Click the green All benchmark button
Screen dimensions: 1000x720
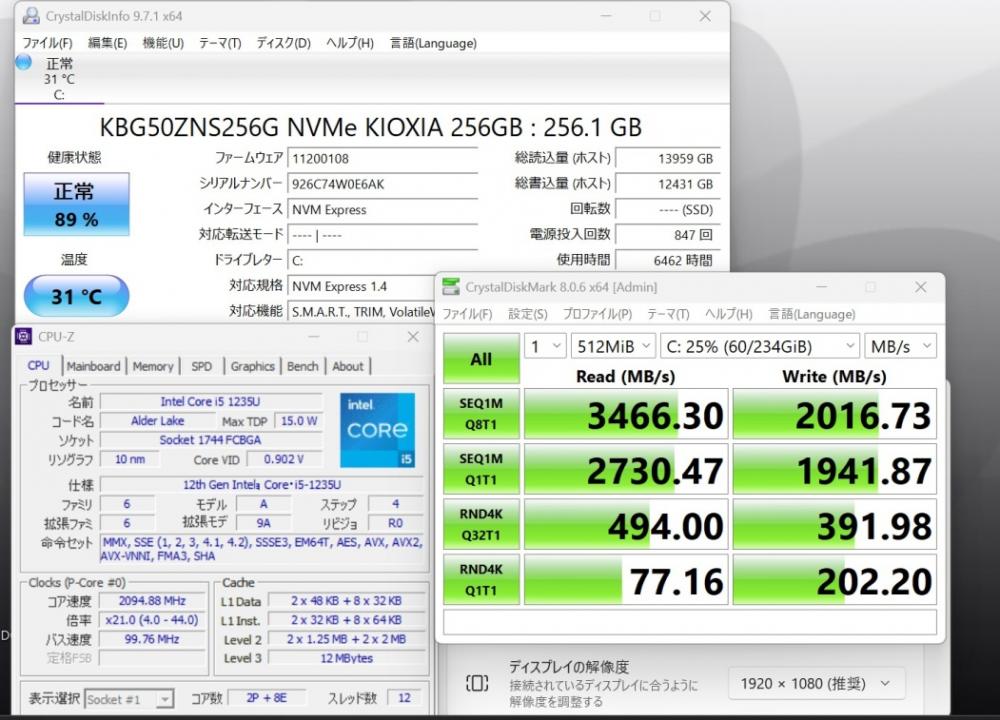pyautogui.click(x=482, y=358)
